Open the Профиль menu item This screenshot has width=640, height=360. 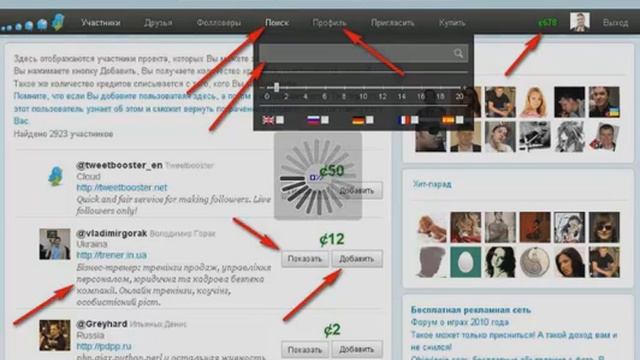point(329,23)
